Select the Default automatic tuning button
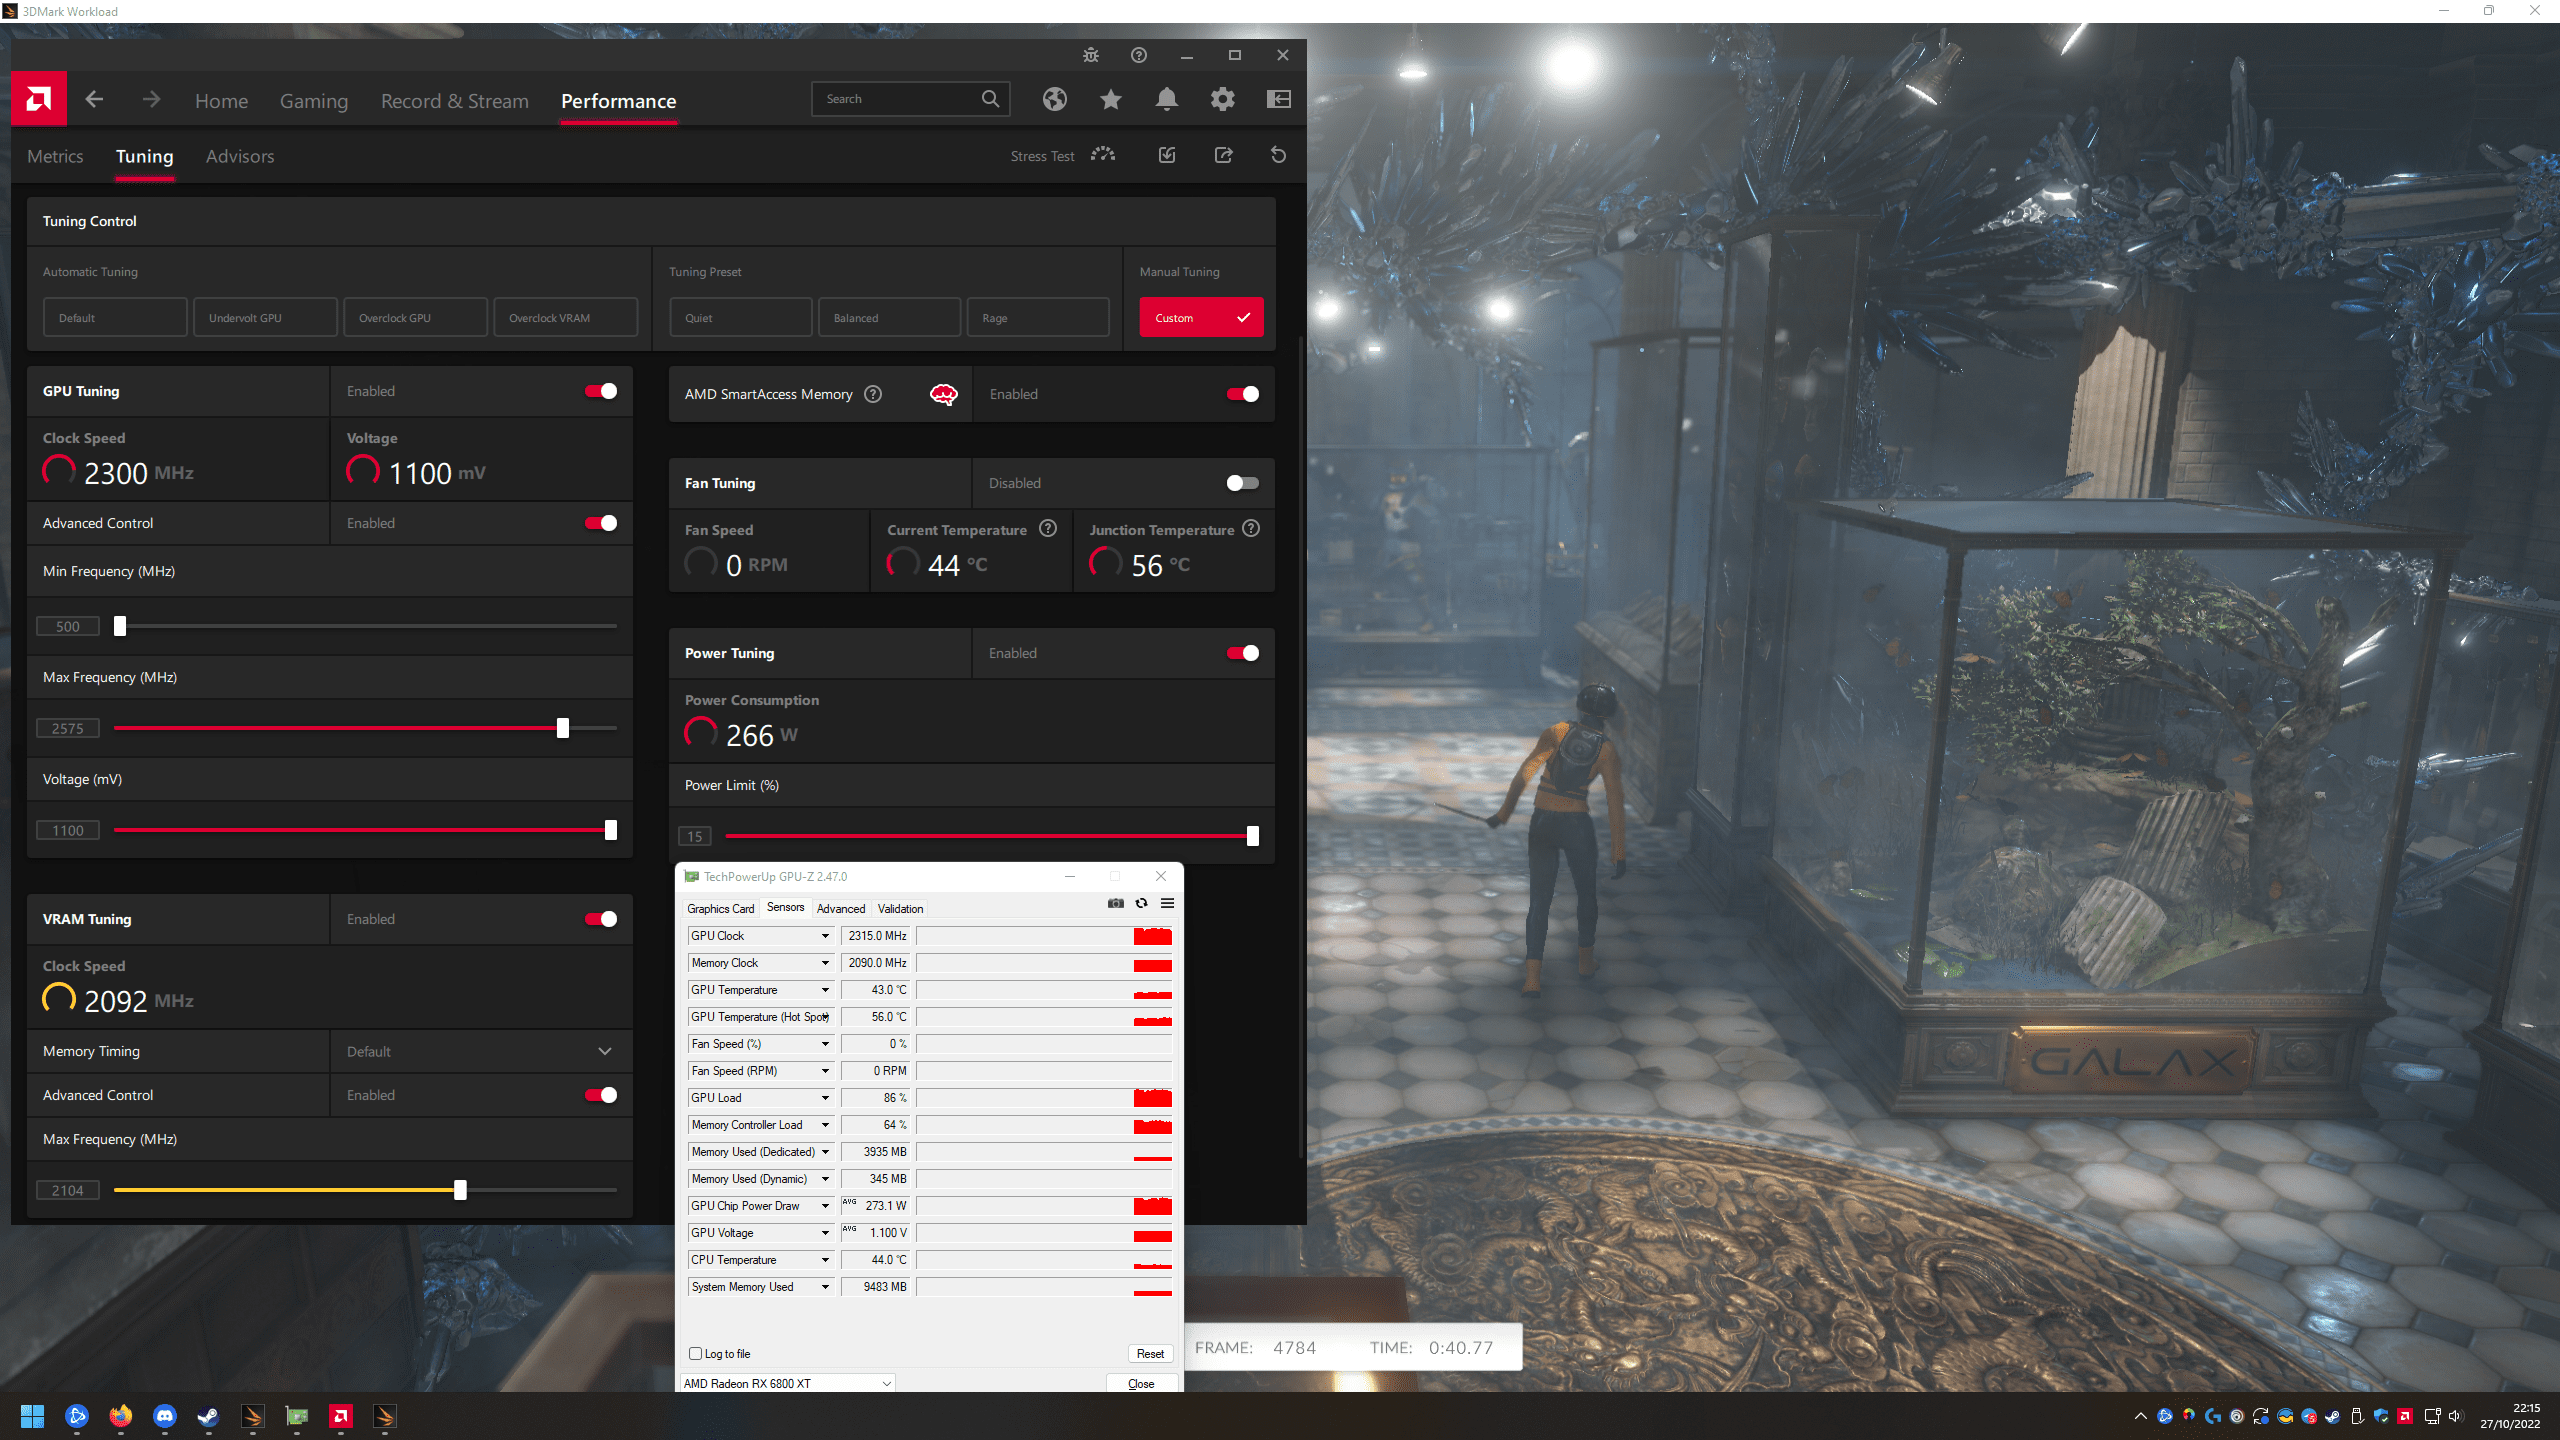 coord(115,318)
